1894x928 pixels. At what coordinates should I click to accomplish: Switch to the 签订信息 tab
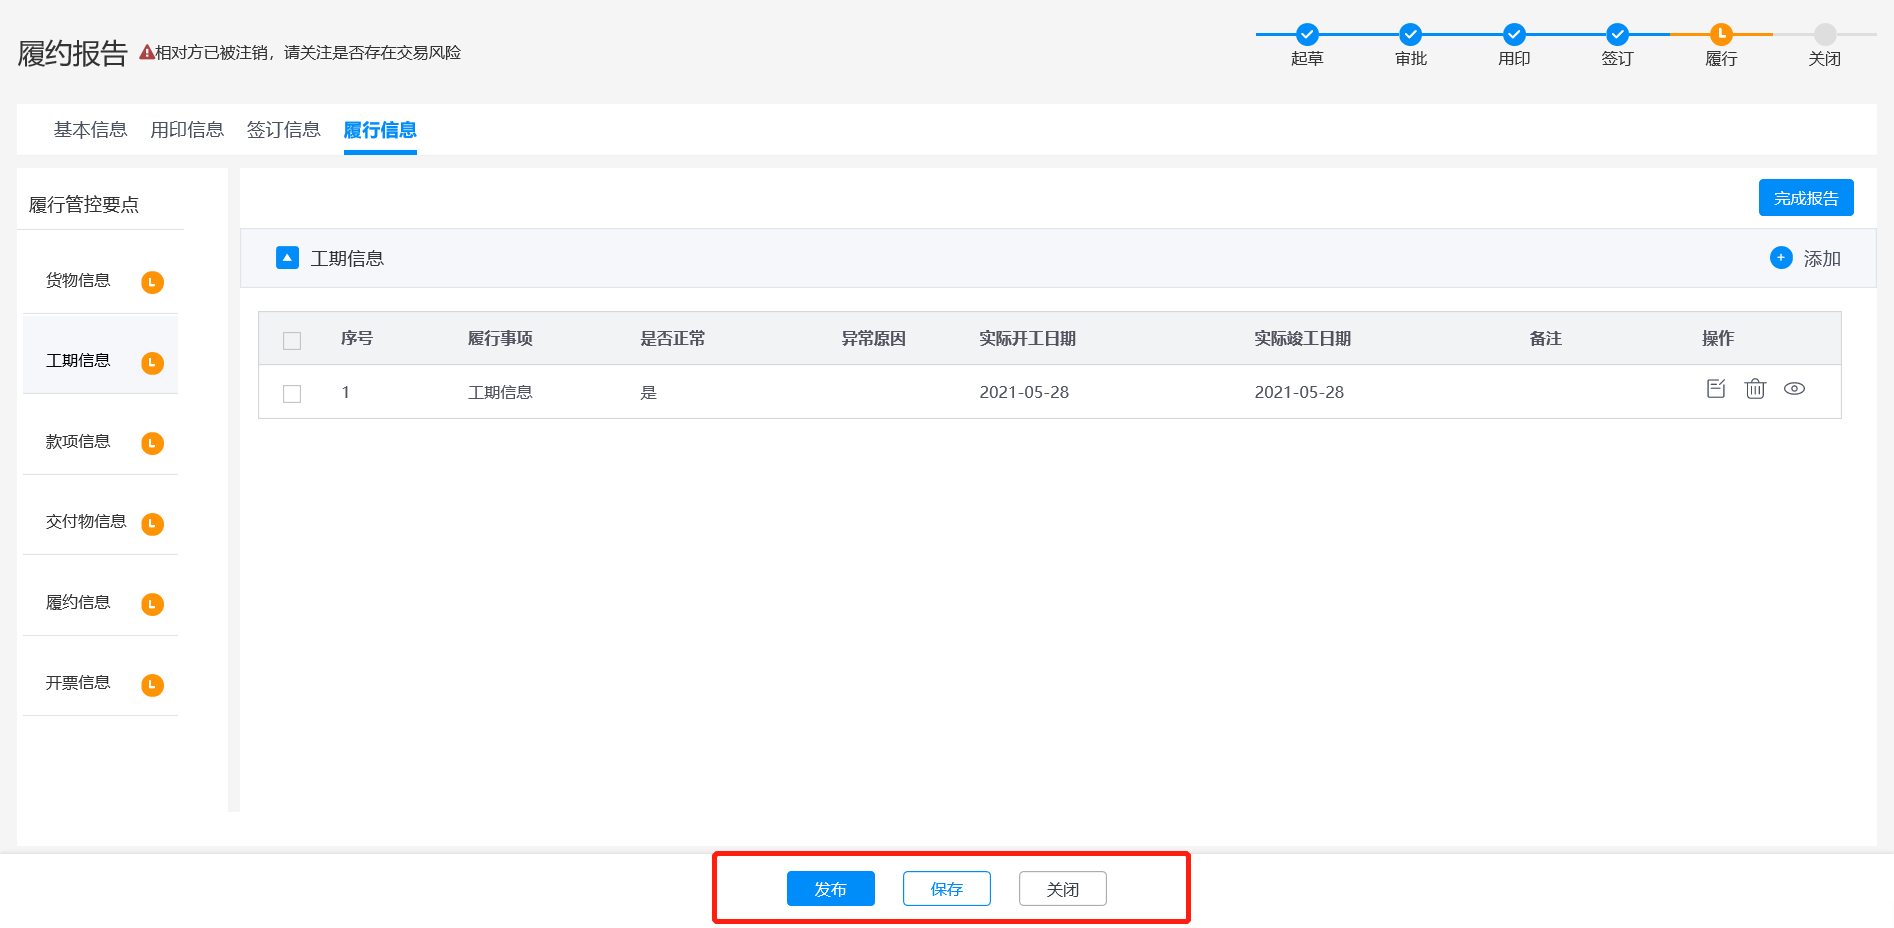pyautogui.click(x=283, y=130)
